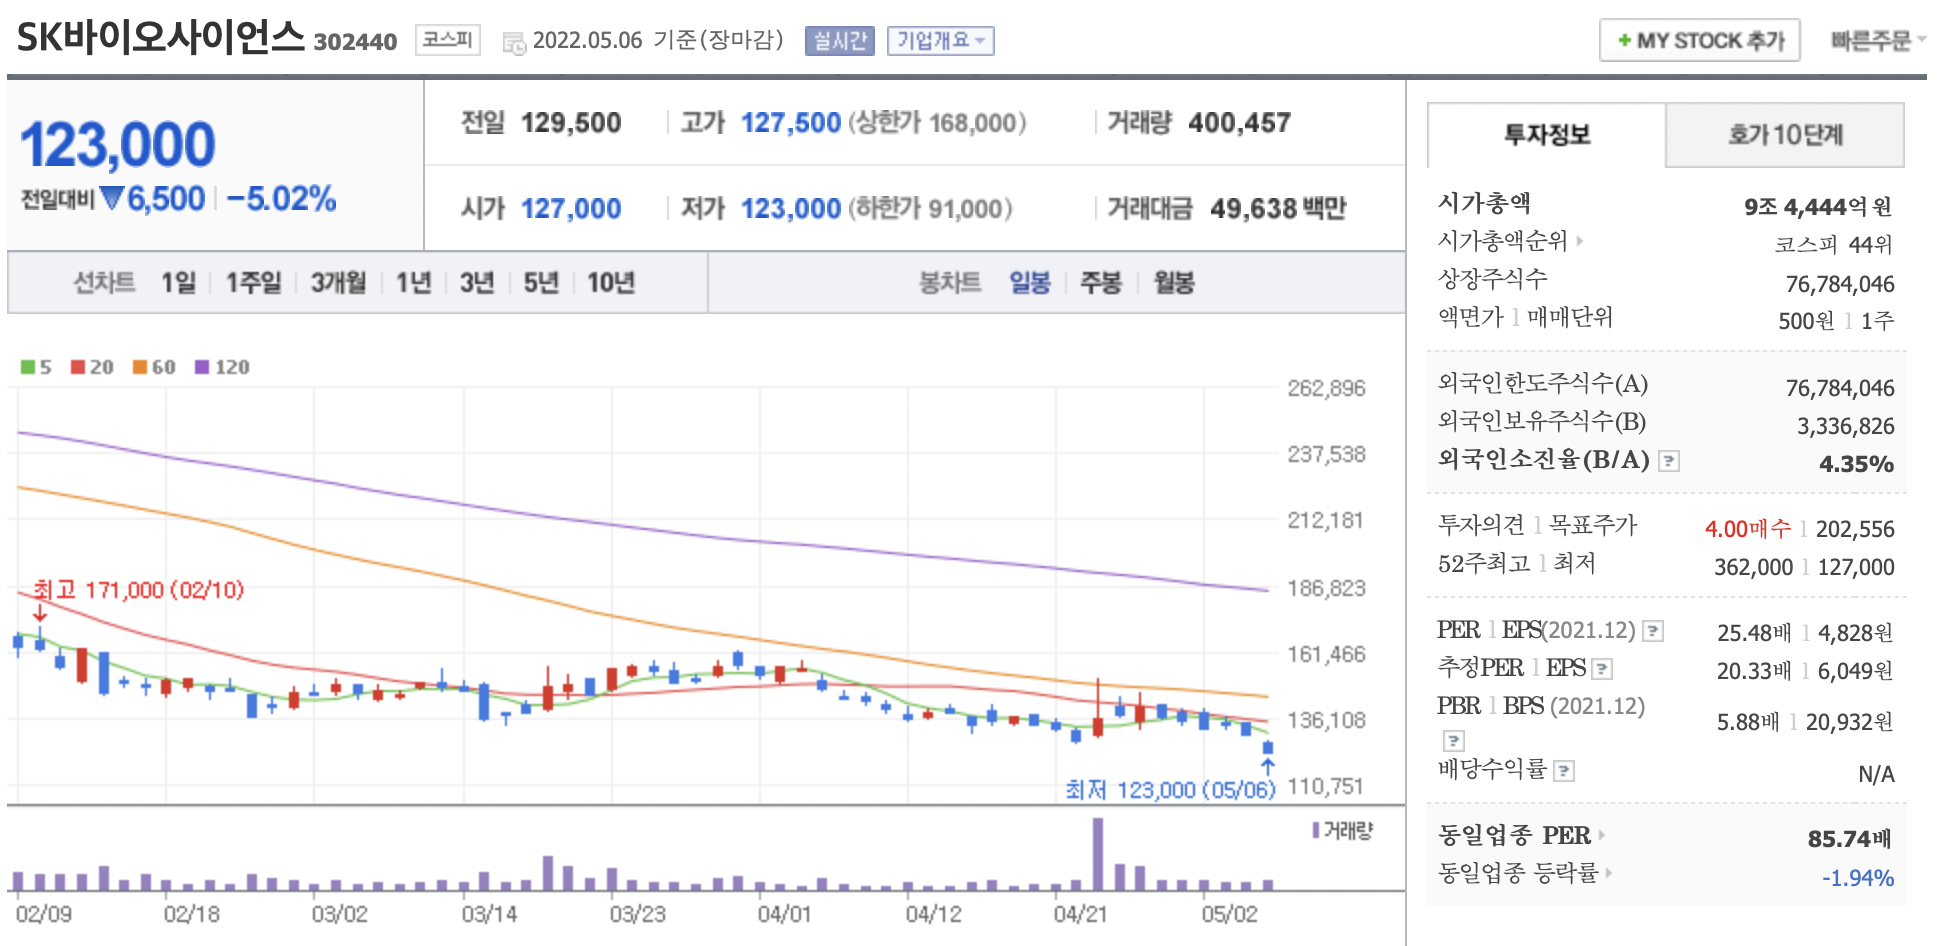Select the 3년 line chart period
The width and height of the screenshot is (1950, 946).
[477, 283]
